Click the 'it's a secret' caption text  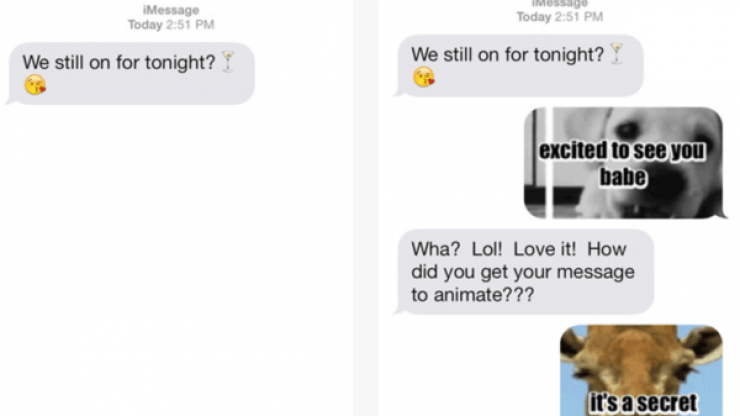click(643, 403)
